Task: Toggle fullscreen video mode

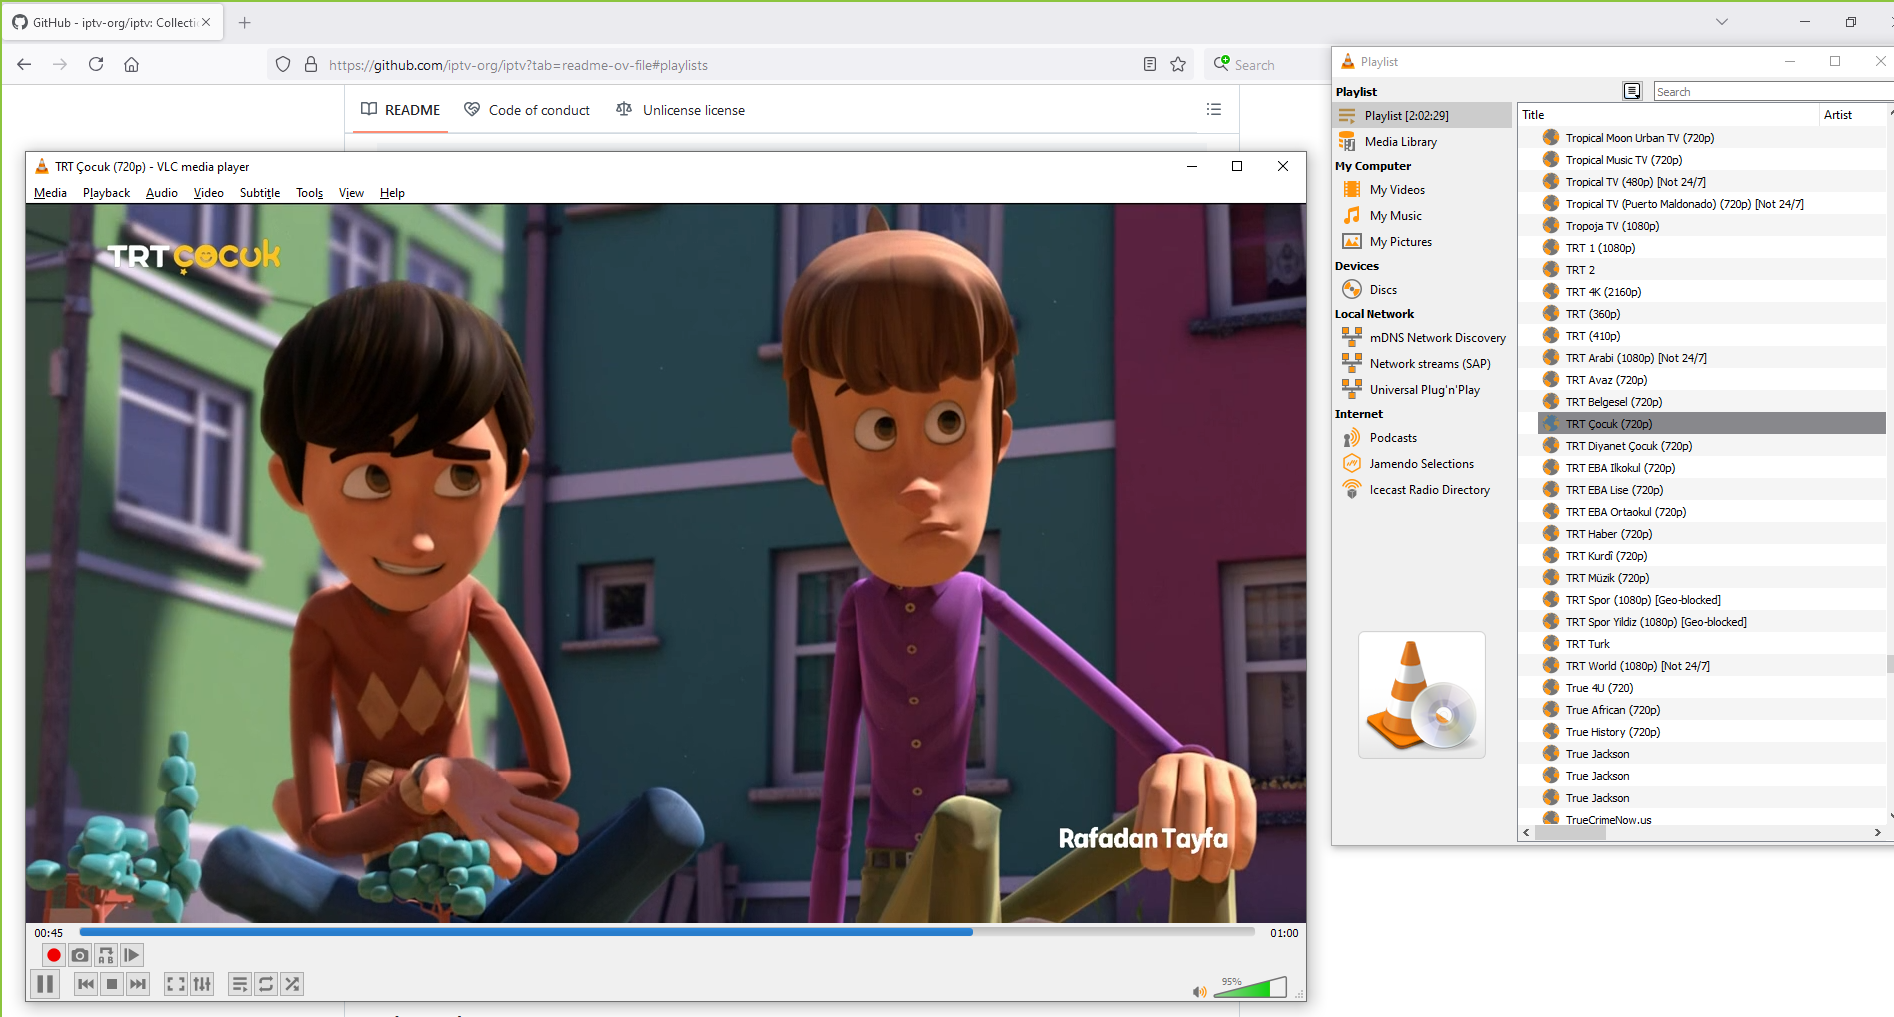Action: coord(176,984)
